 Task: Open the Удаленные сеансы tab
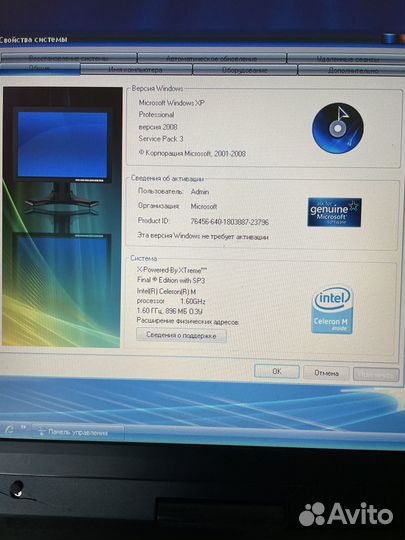pyautogui.click(x=346, y=59)
